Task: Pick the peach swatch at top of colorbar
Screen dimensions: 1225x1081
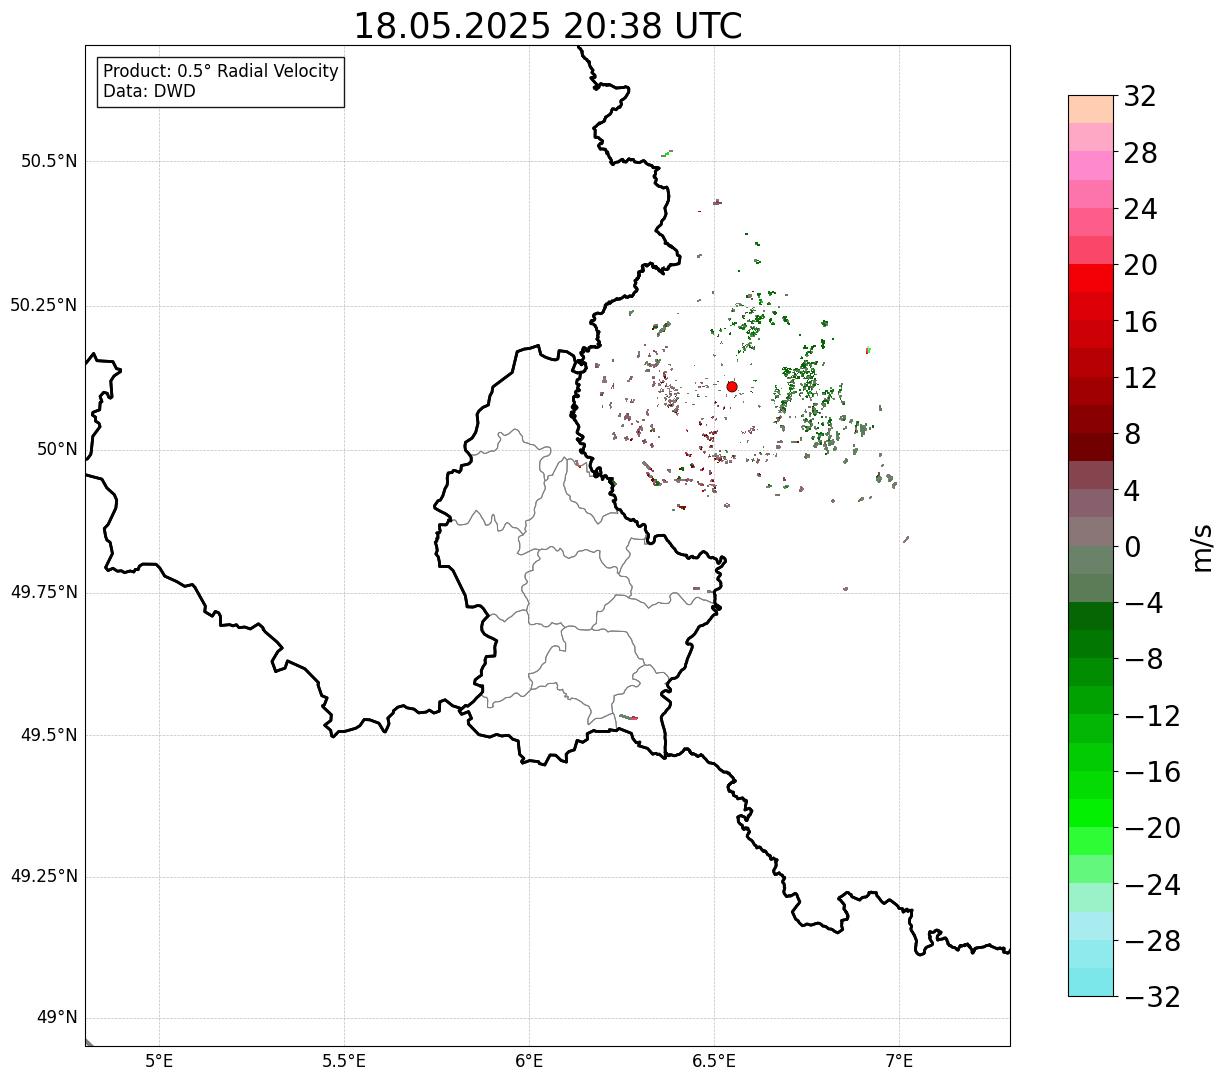Action: click(x=1091, y=109)
